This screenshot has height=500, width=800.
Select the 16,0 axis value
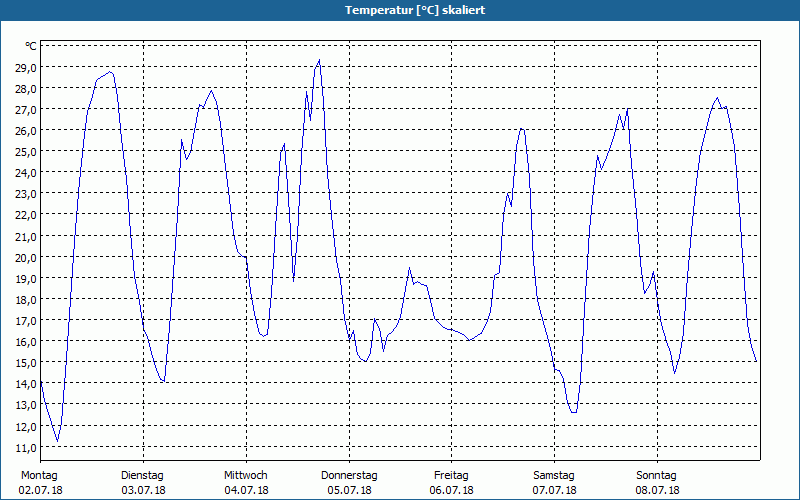[x=26, y=342]
